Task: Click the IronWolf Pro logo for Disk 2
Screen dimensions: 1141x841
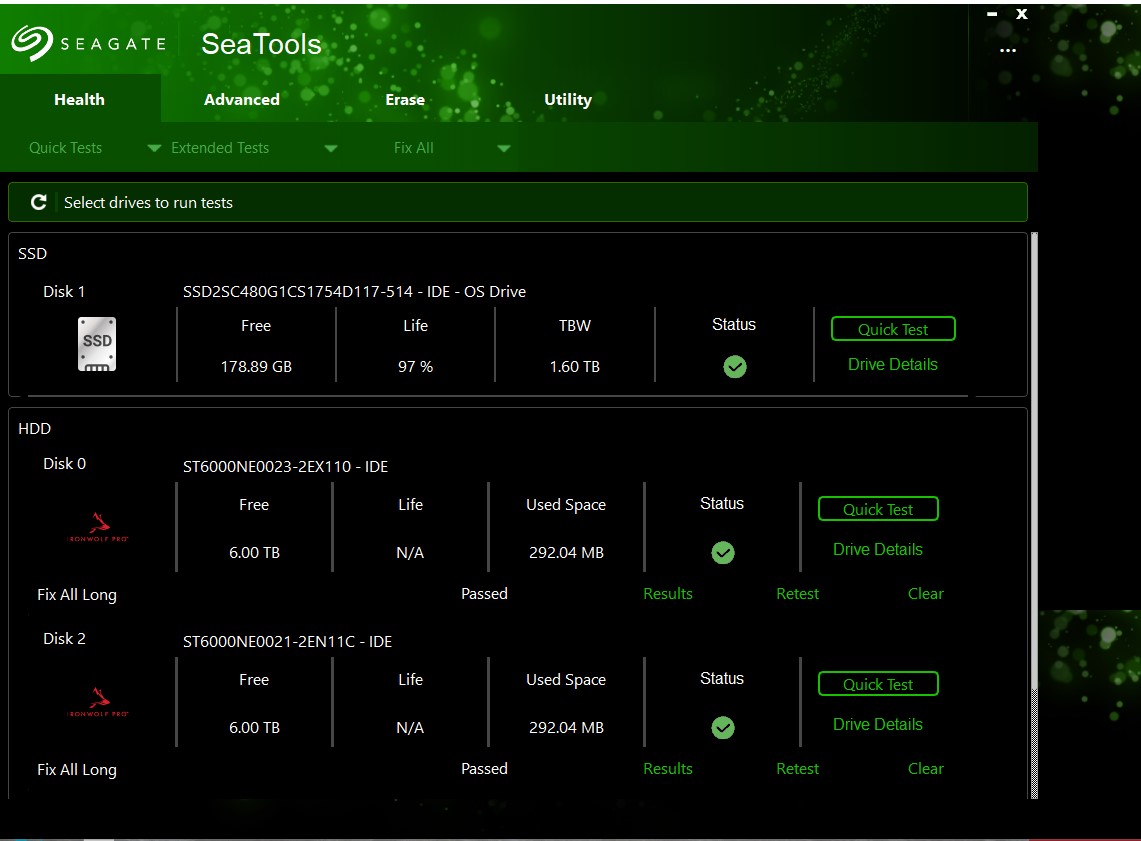Action: 98,702
